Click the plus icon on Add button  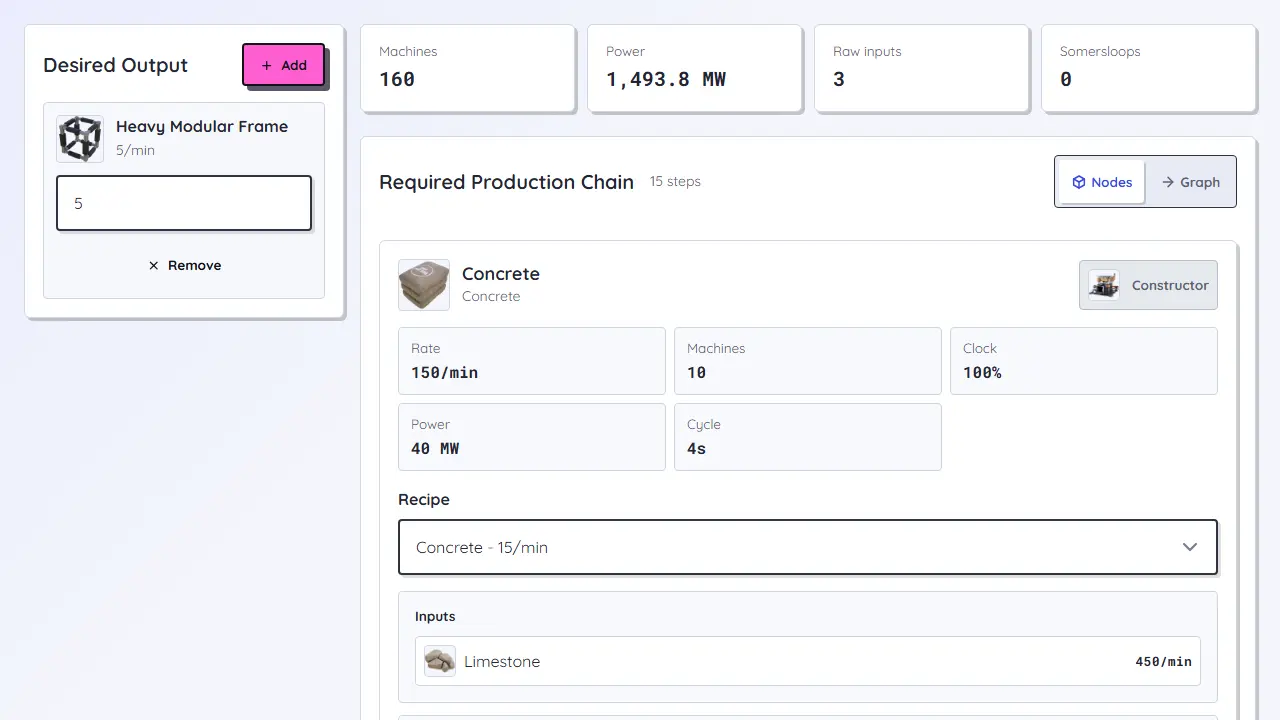pyautogui.click(x=266, y=65)
